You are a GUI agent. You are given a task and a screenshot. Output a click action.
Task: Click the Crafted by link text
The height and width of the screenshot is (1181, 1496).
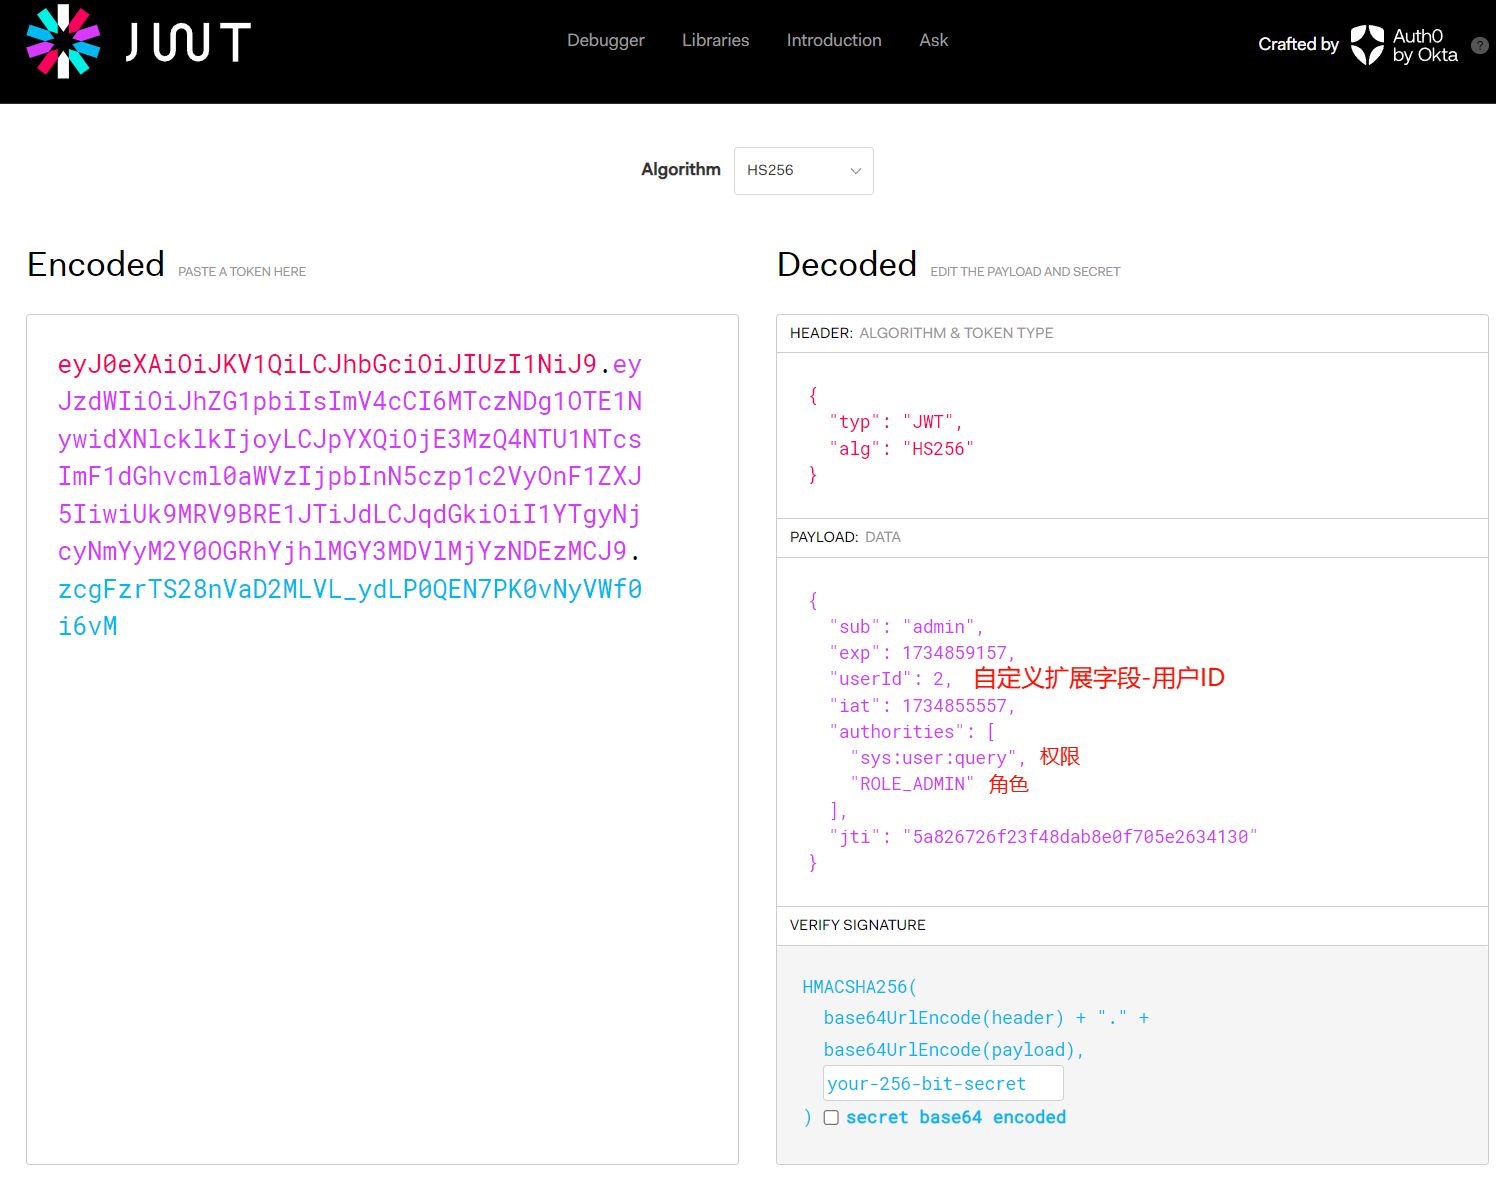pos(1298,44)
